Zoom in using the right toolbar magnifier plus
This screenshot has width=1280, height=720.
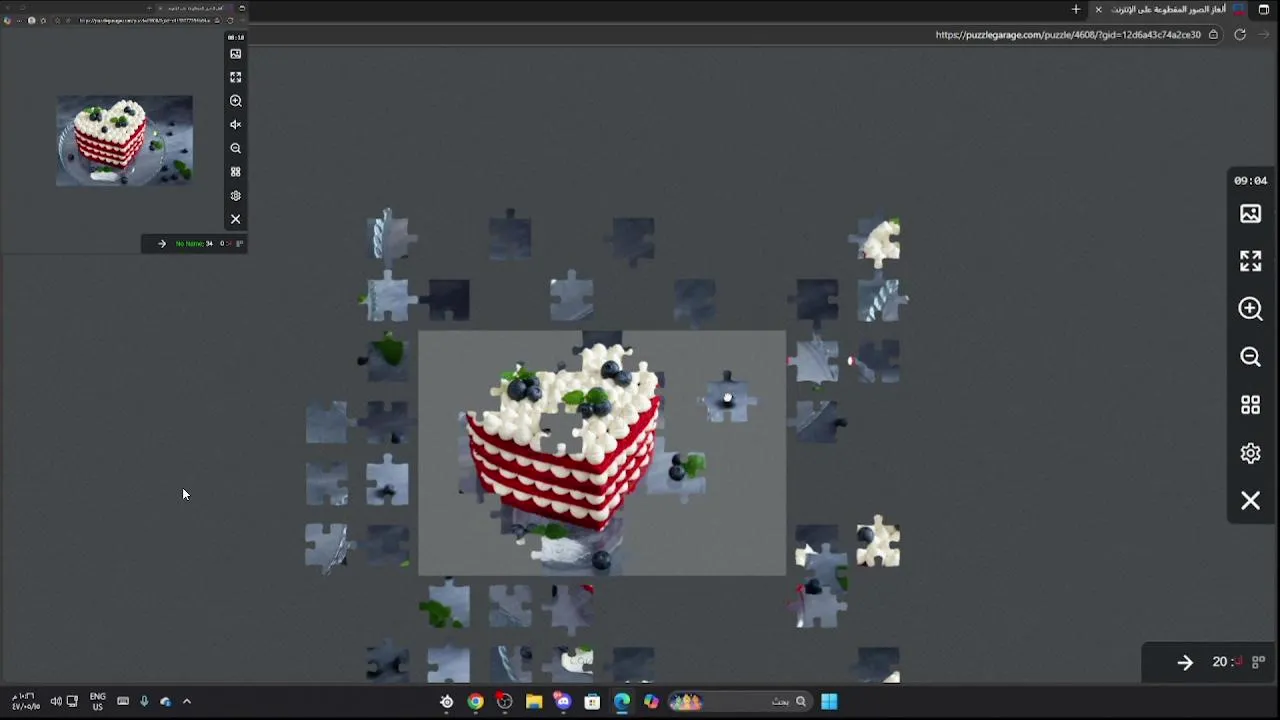[x=1250, y=309]
